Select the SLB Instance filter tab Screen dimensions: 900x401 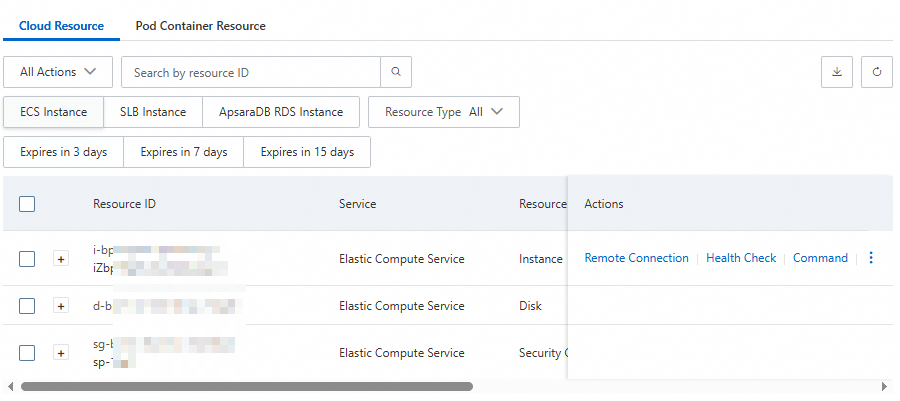[153, 112]
